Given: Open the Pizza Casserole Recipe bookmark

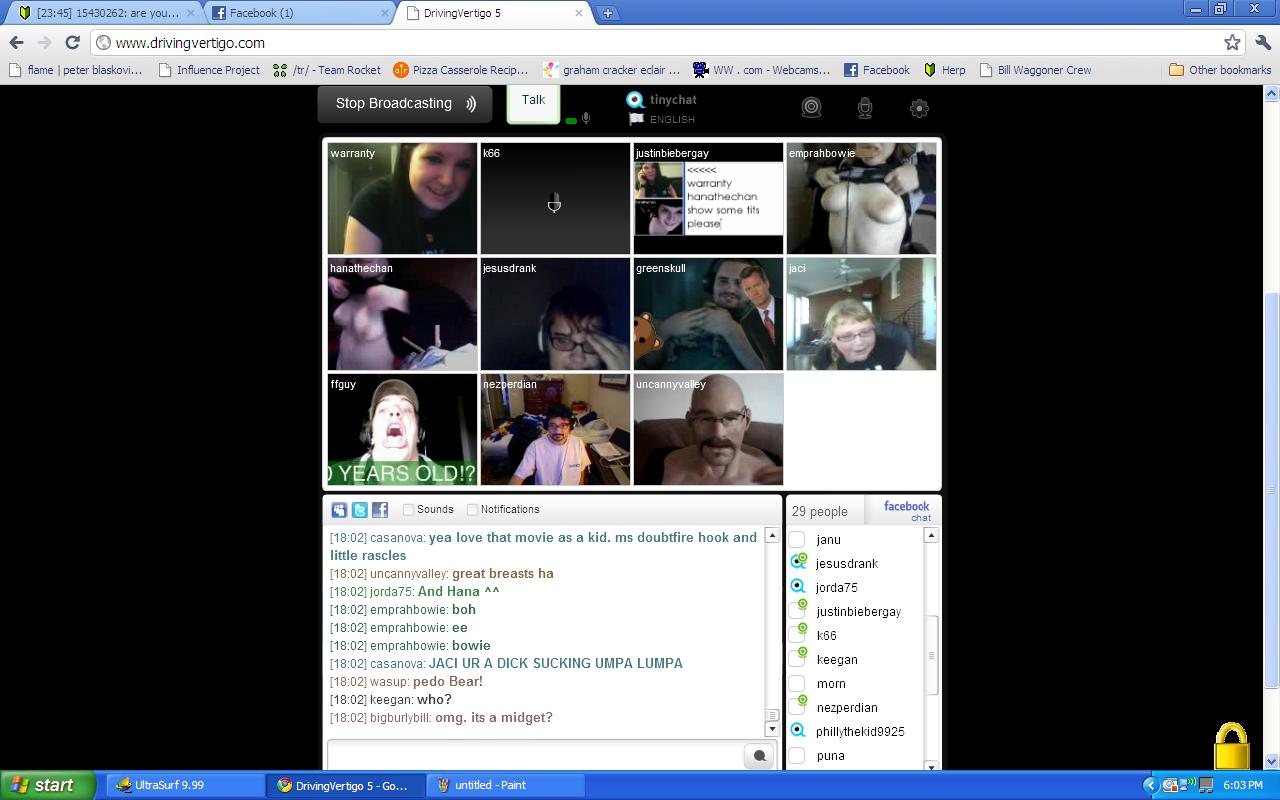Looking at the screenshot, I should [460, 70].
